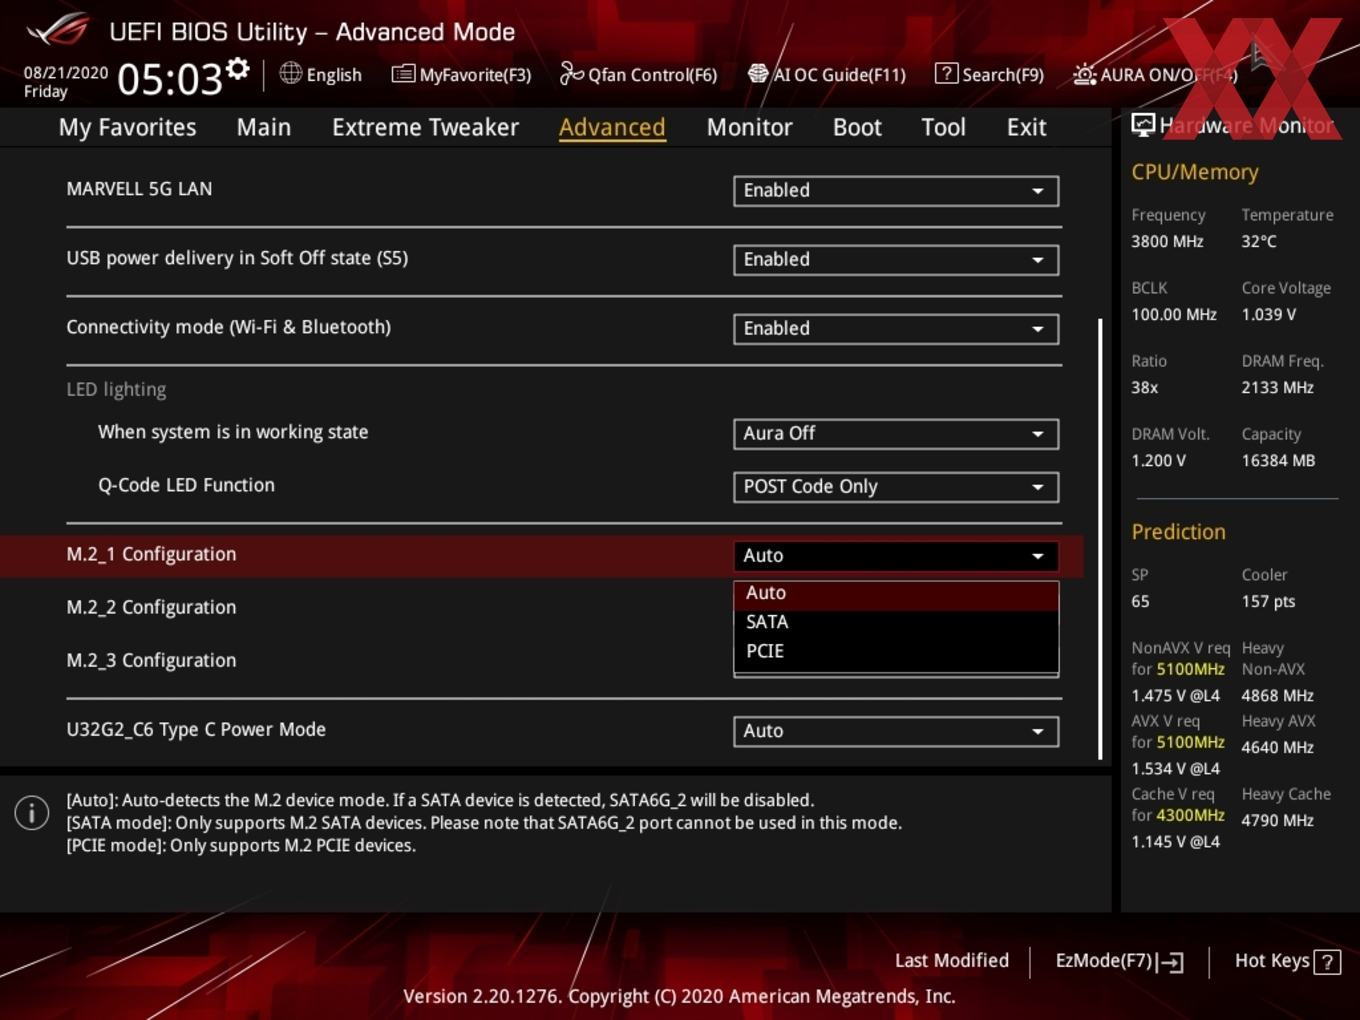Collapse the M.2_1 Configuration dropdown

896,556
